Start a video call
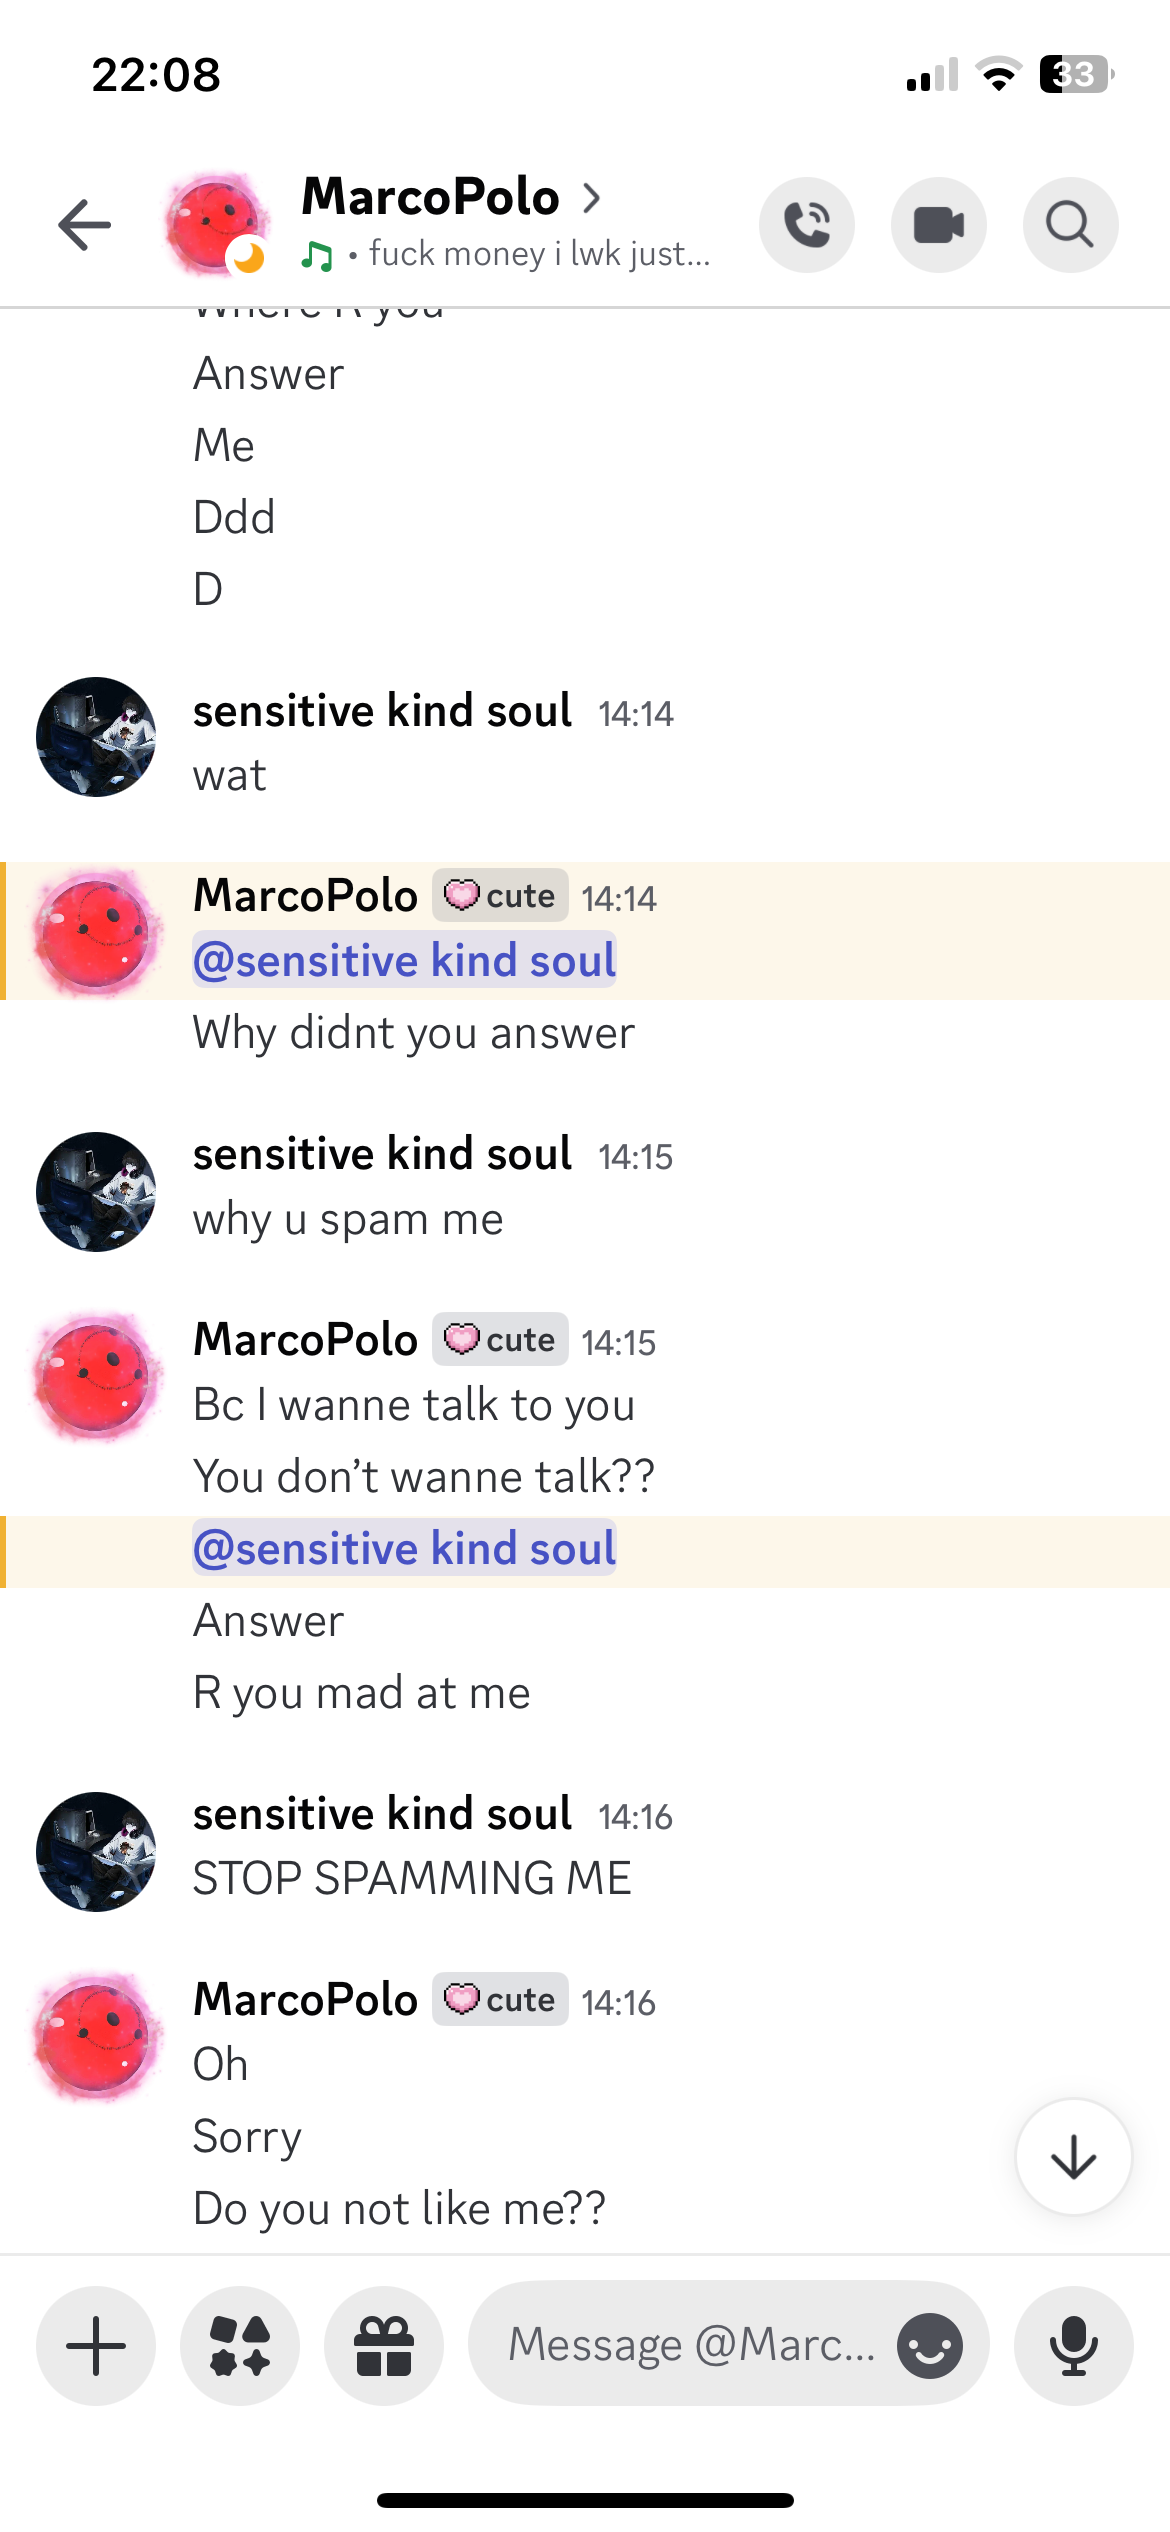This screenshot has height=2532, width=1170. (939, 224)
